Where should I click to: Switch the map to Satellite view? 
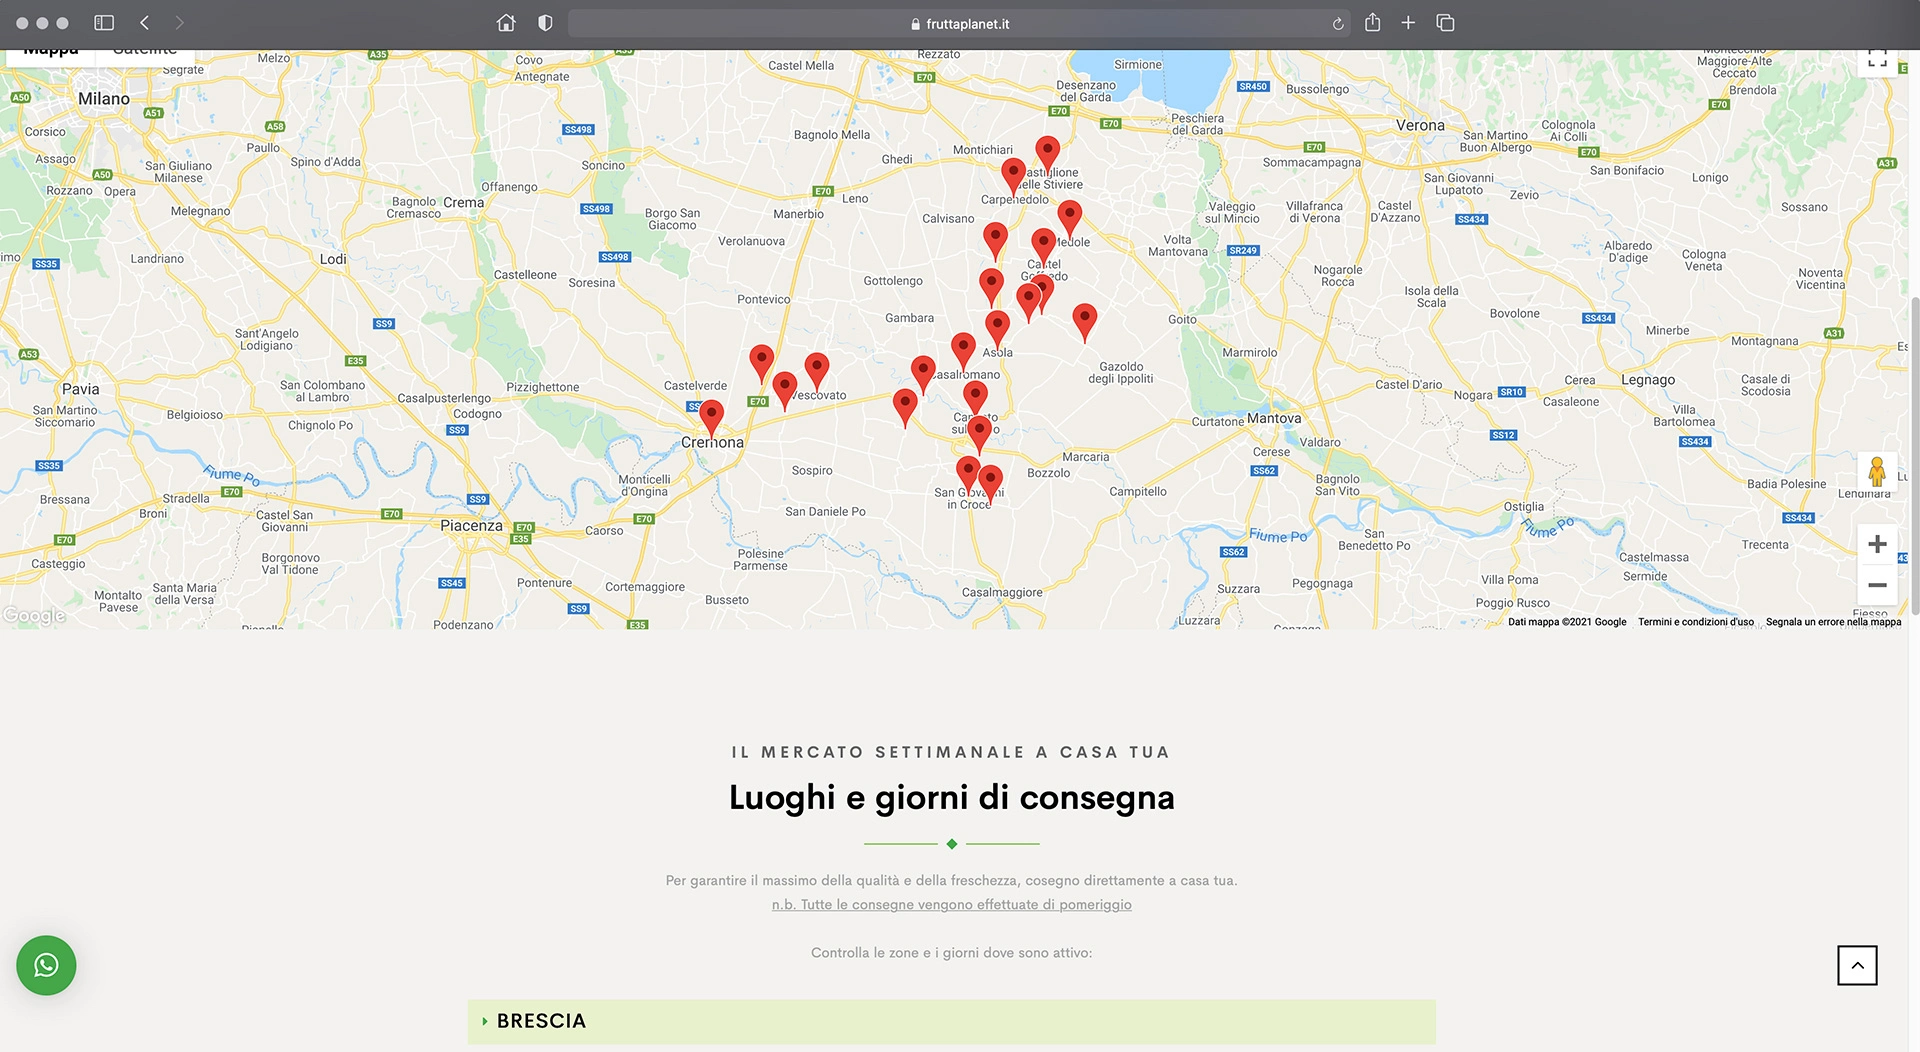pos(145,54)
